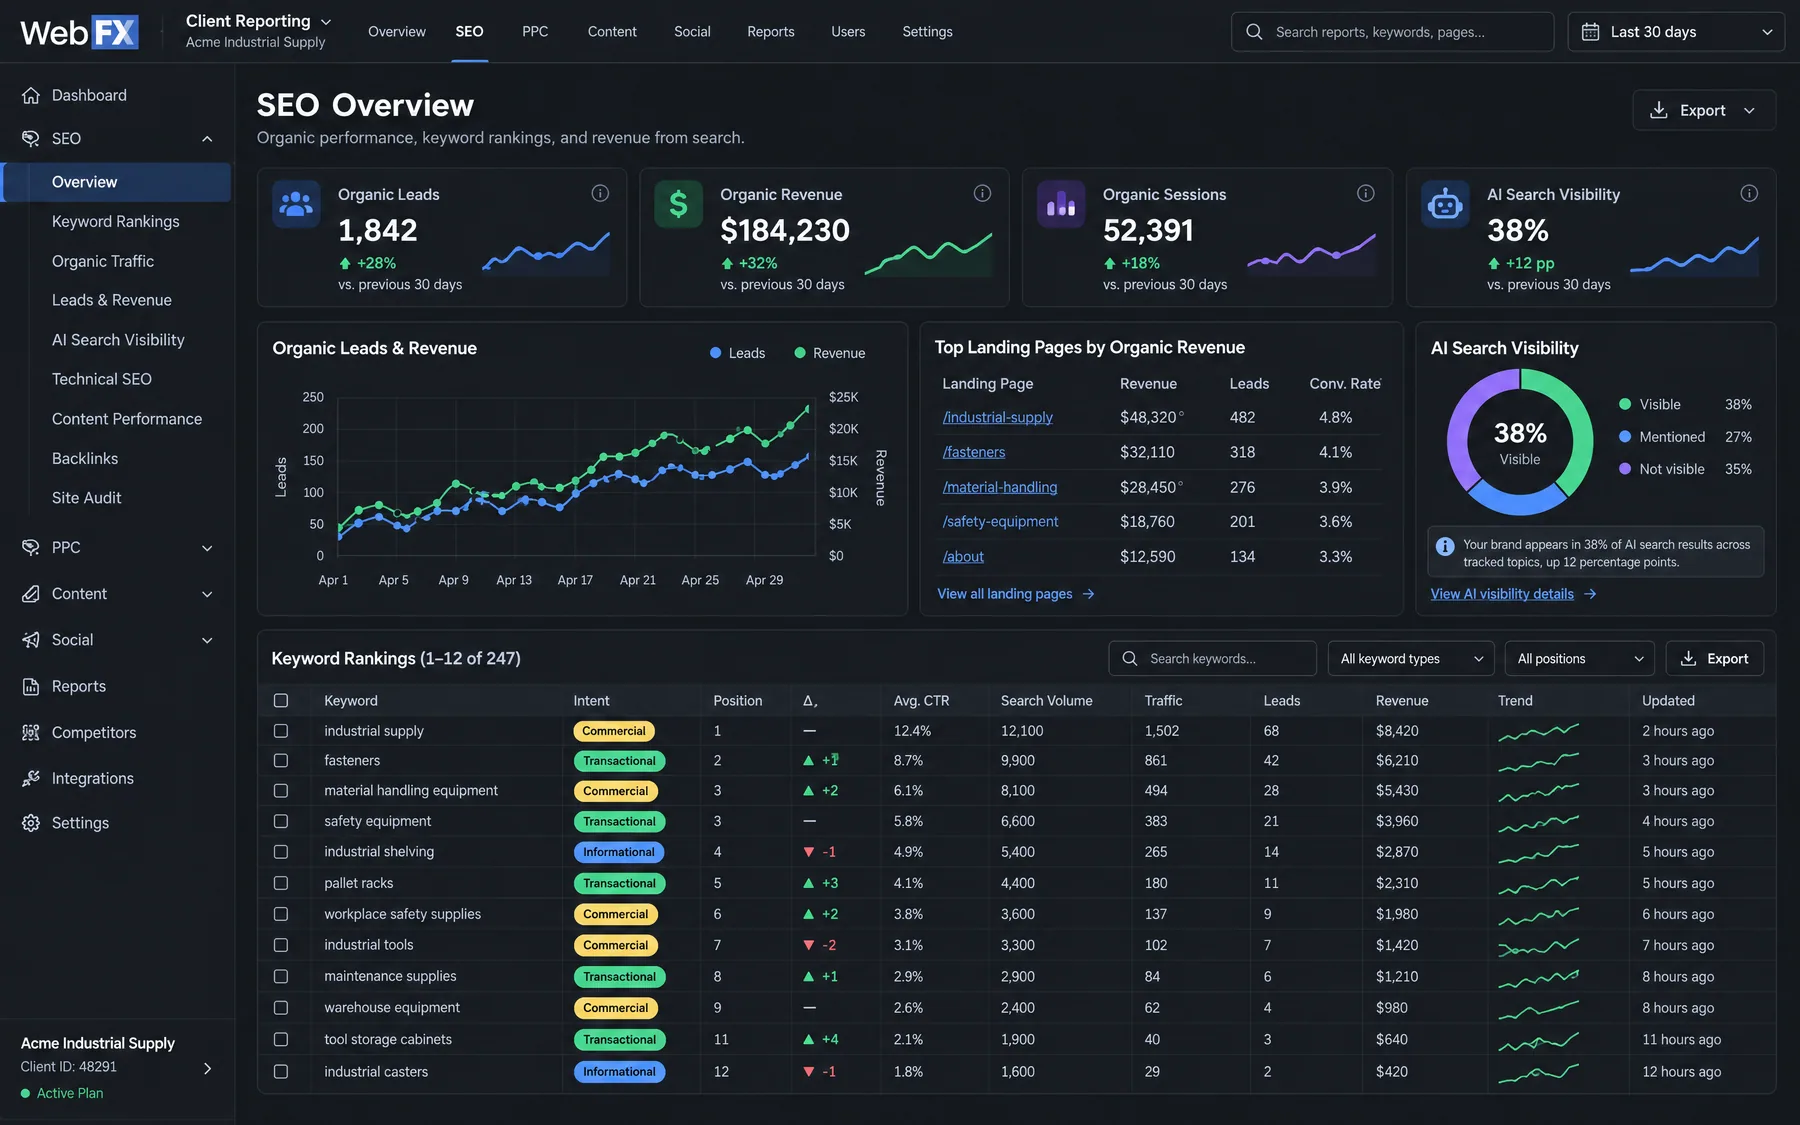
Task: Click View all landing pages
Action: pos(1005,594)
